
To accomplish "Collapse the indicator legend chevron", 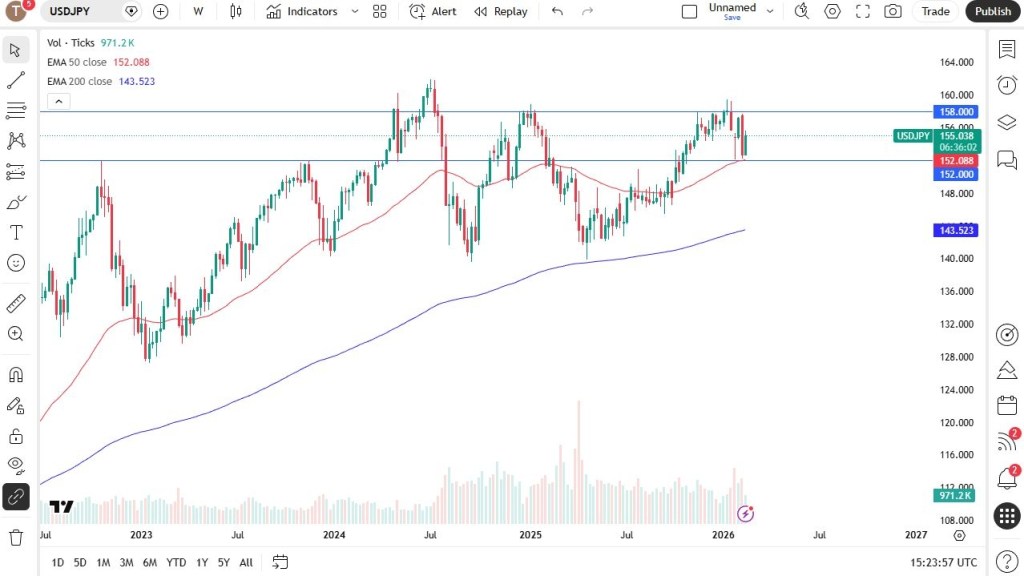I will (x=58, y=101).
